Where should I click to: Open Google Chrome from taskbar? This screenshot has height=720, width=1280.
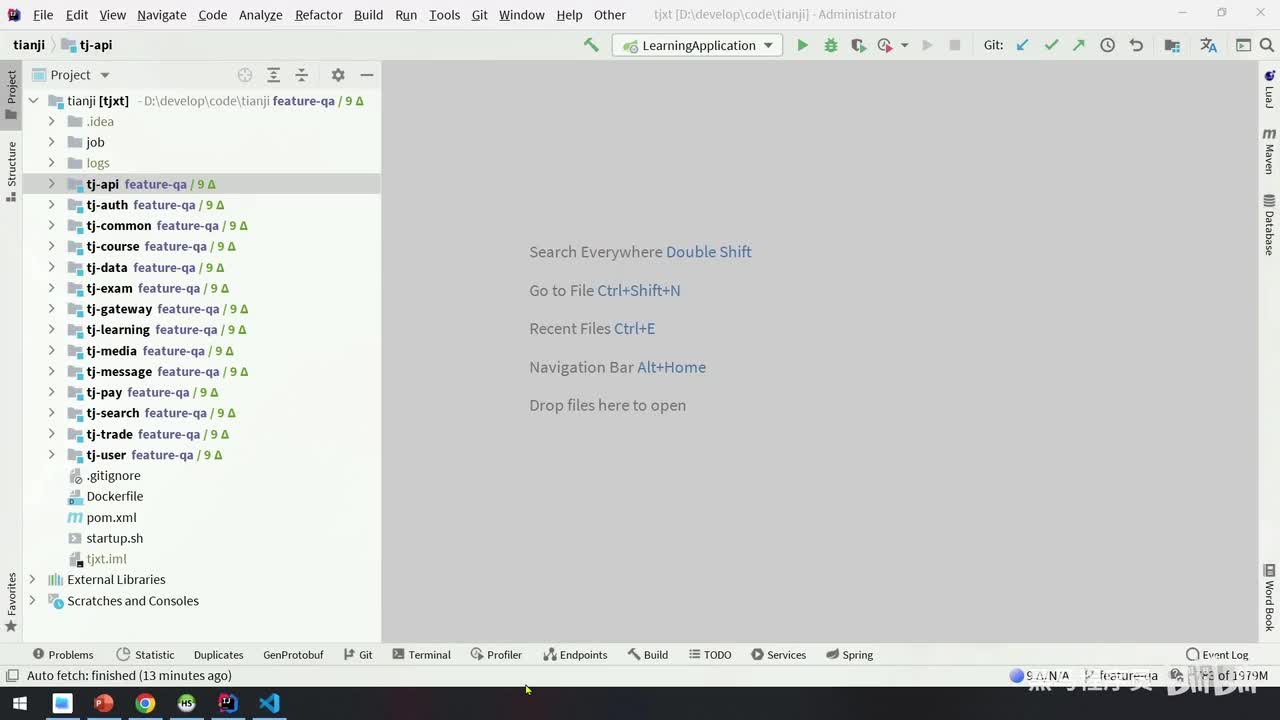click(145, 703)
